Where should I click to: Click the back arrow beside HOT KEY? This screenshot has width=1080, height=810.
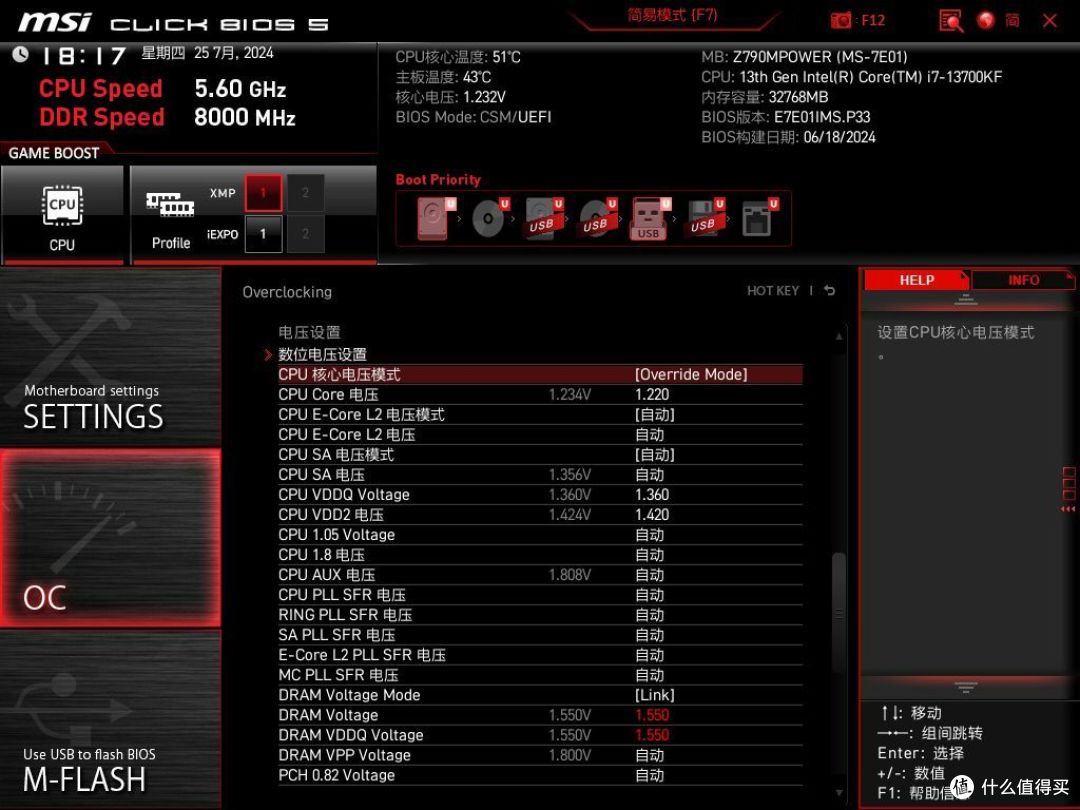click(x=829, y=291)
